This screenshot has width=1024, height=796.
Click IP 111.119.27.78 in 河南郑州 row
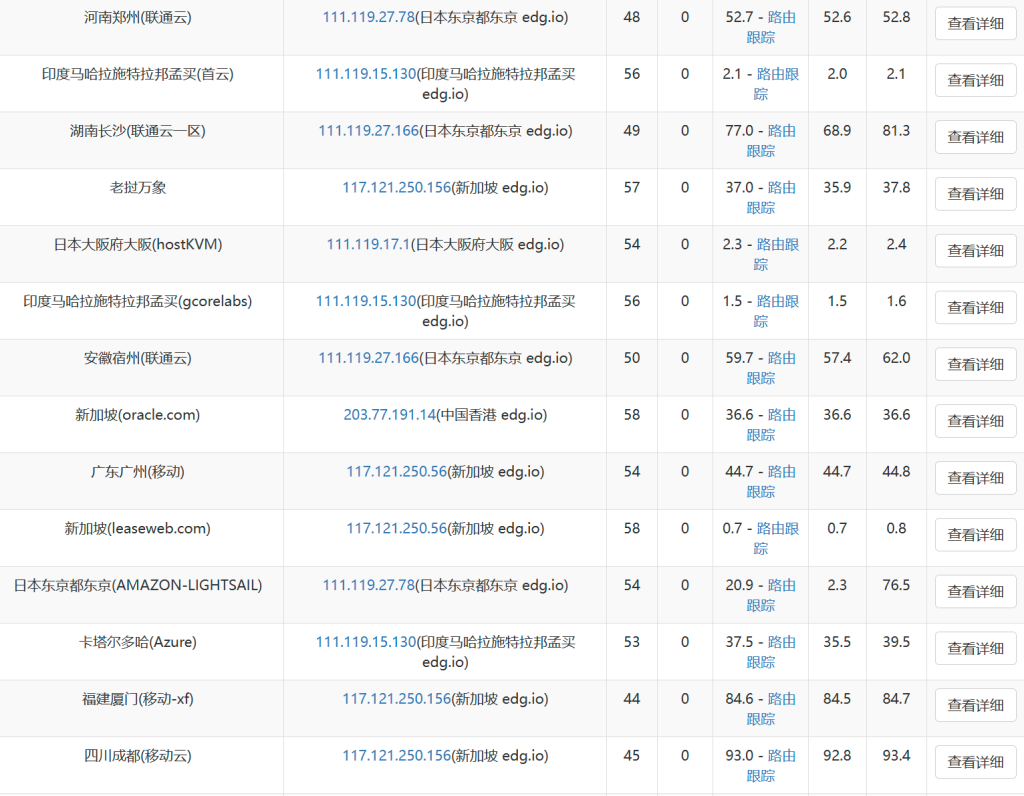coord(368,17)
